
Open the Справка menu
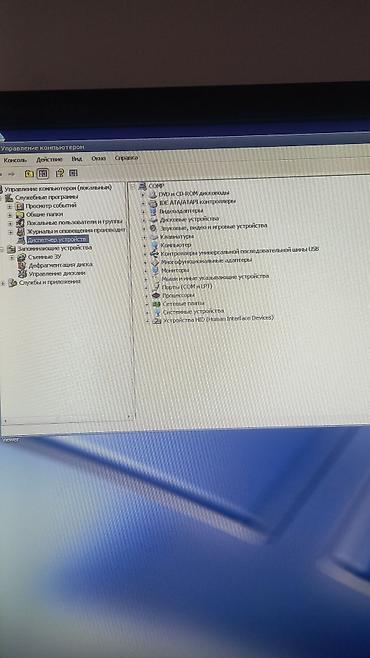click(126, 158)
